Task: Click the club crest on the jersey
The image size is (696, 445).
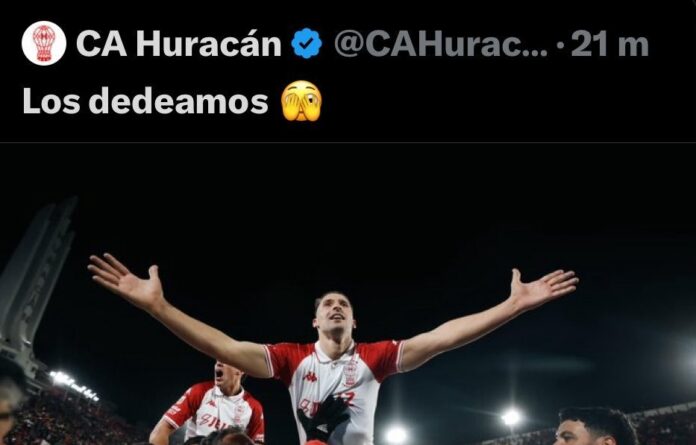Action: pos(350,373)
